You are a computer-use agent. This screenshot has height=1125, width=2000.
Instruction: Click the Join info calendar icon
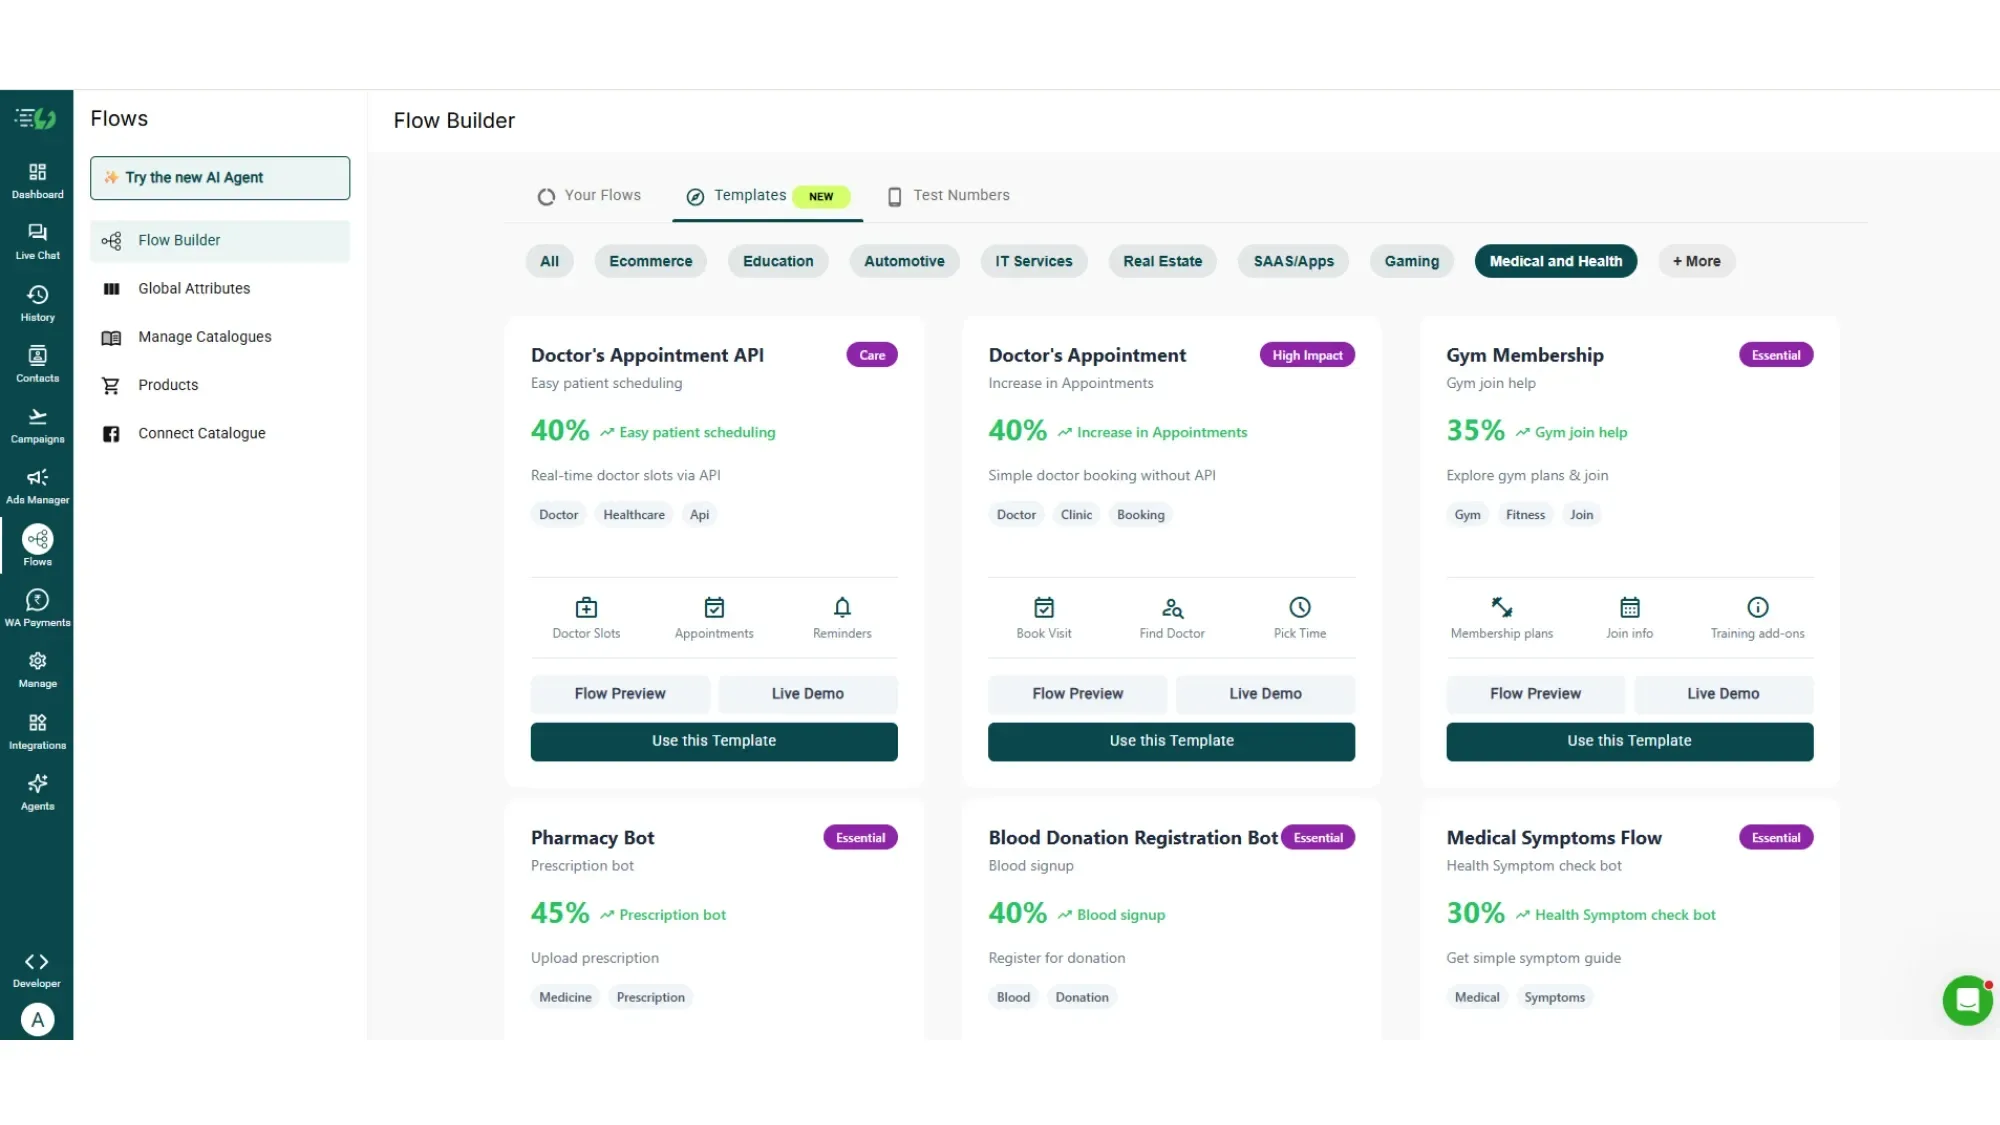point(1630,607)
